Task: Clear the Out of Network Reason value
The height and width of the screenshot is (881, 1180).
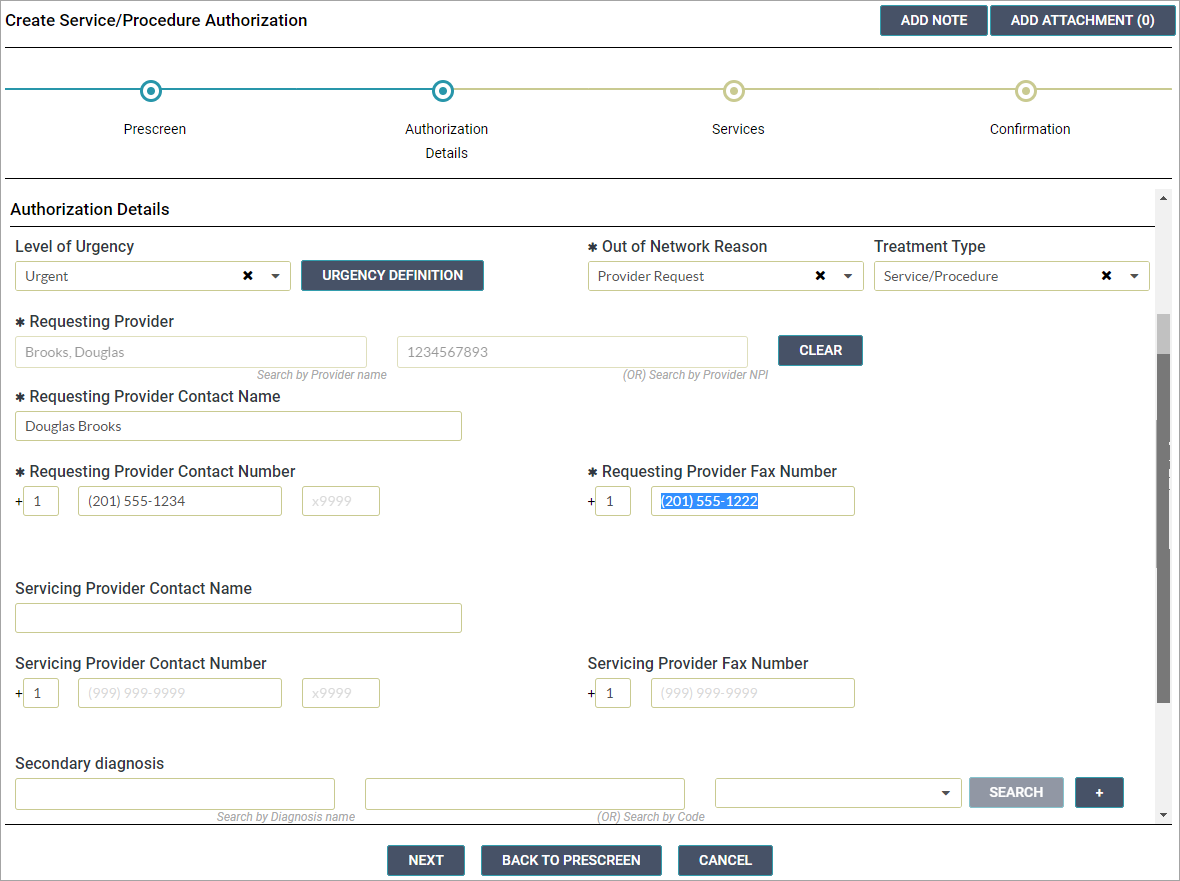Action: coord(820,276)
